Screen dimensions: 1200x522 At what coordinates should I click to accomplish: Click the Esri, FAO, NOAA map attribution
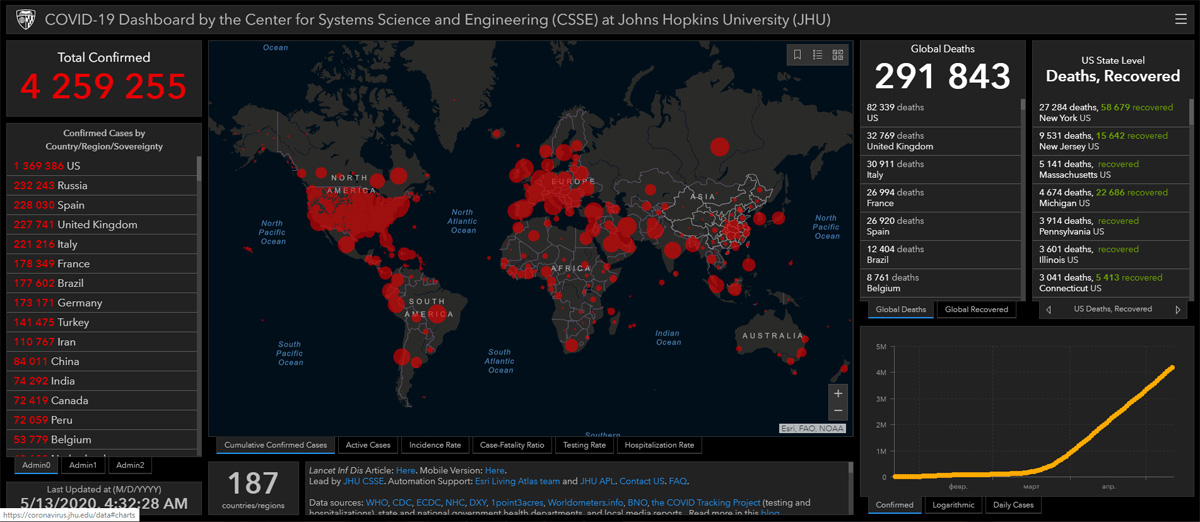[814, 428]
